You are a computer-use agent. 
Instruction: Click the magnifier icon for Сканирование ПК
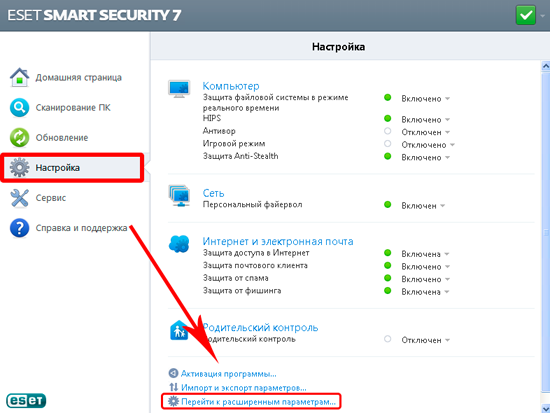coord(19,107)
